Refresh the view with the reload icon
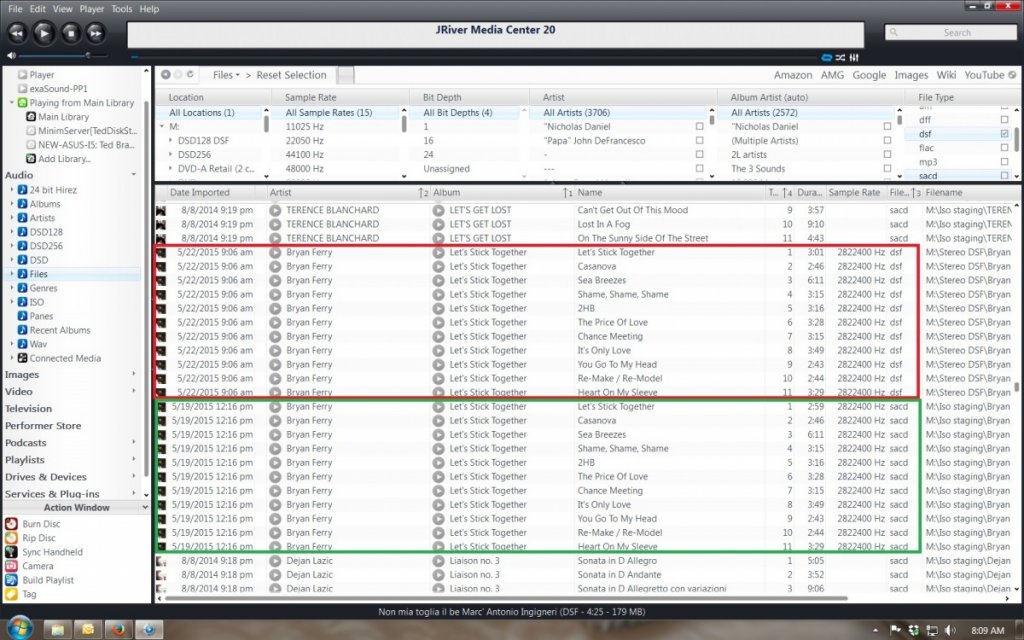 [190, 74]
